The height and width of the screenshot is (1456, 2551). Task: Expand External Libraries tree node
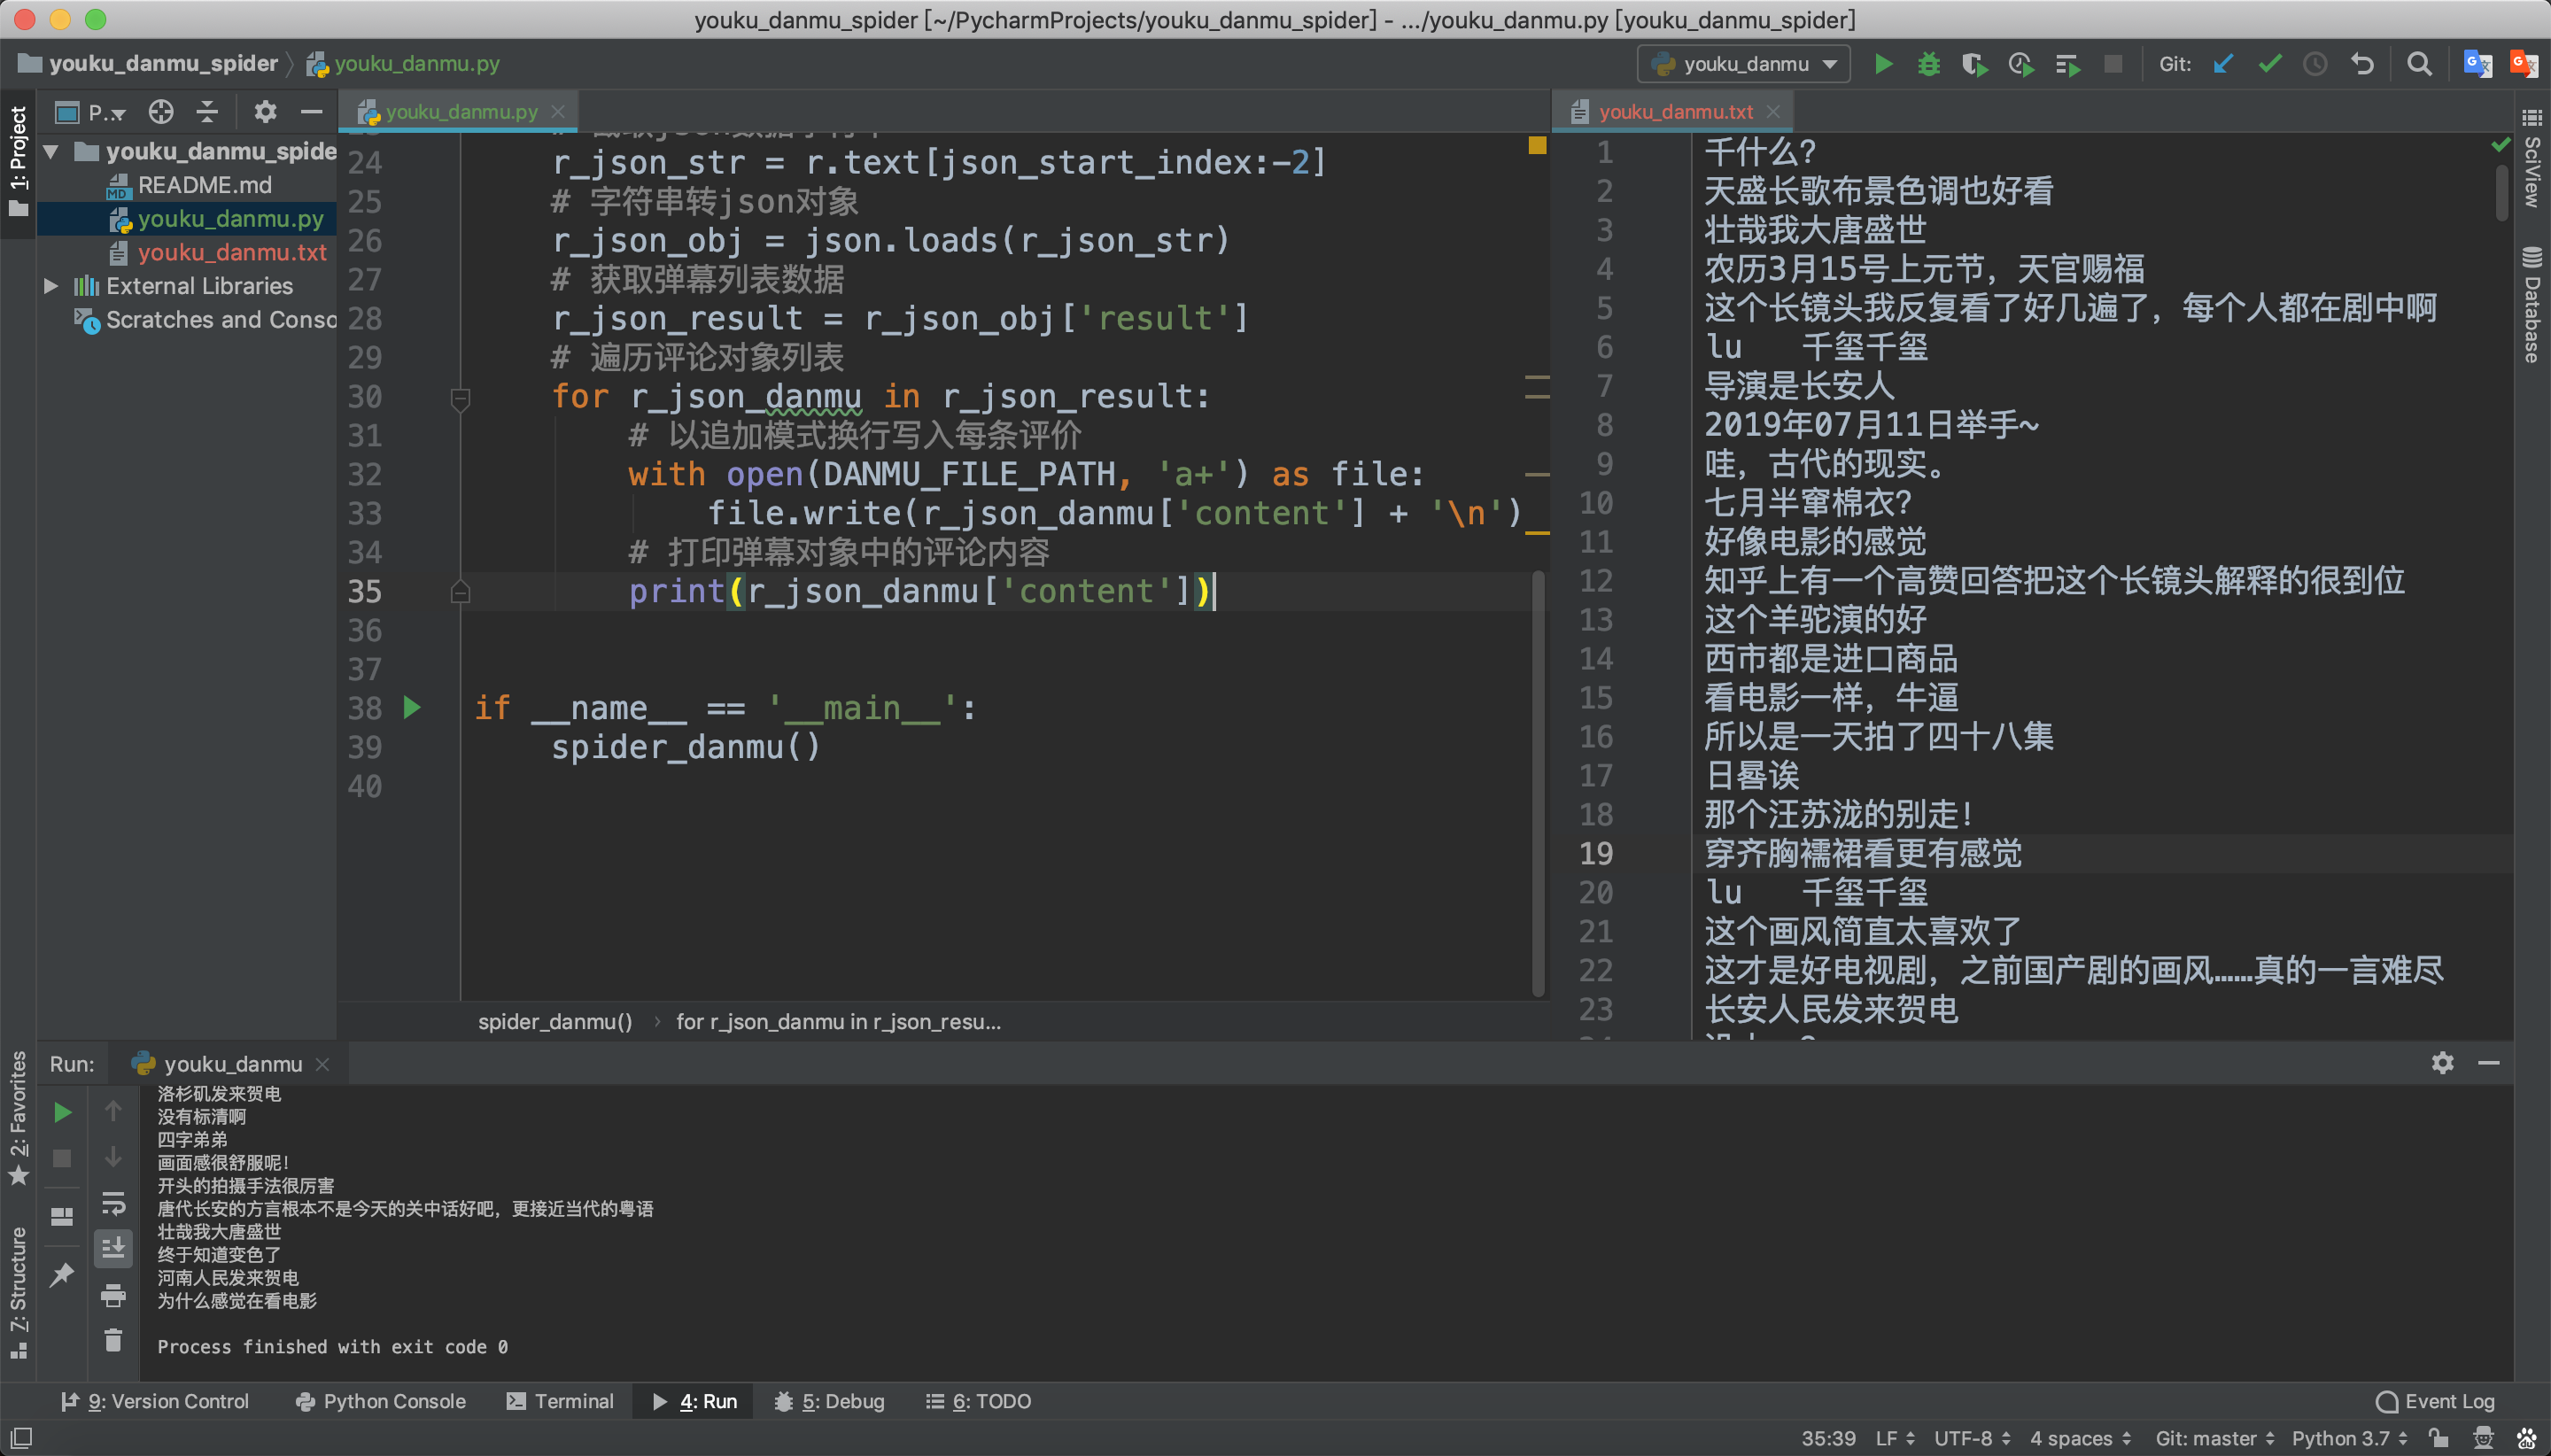(51, 286)
